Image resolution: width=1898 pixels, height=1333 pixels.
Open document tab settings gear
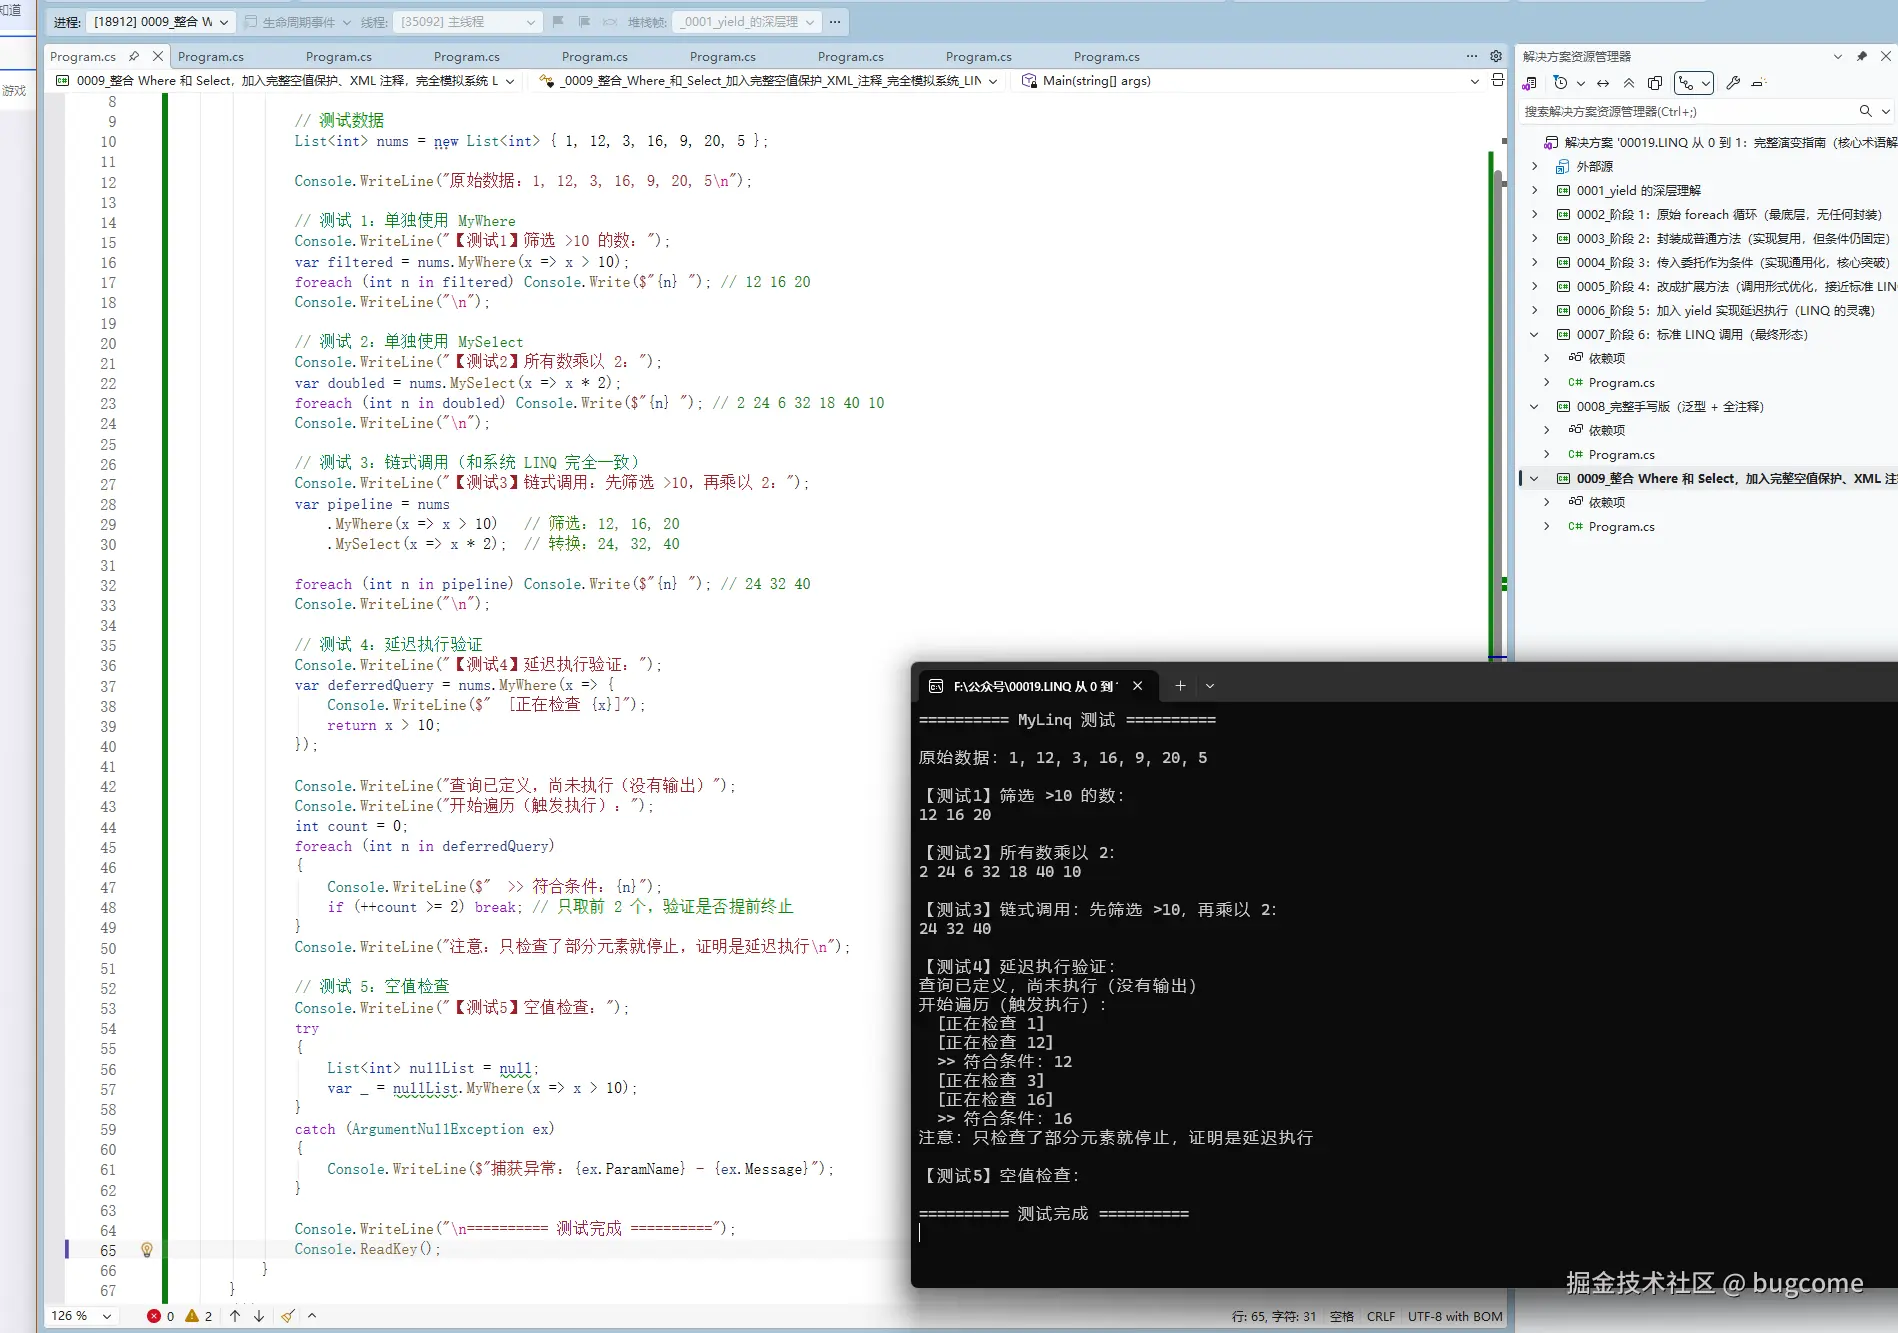click(x=1496, y=56)
